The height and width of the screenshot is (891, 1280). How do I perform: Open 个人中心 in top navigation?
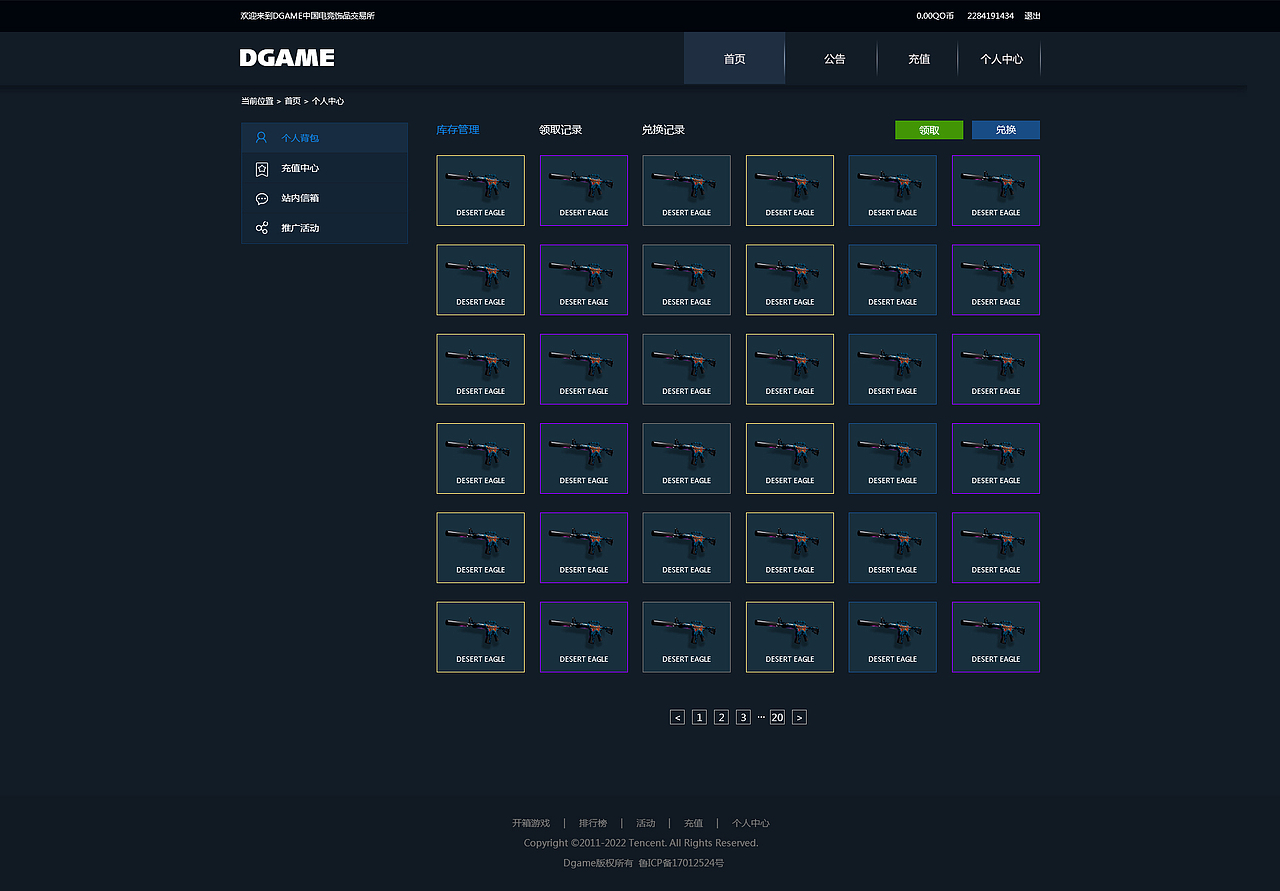point(1001,59)
